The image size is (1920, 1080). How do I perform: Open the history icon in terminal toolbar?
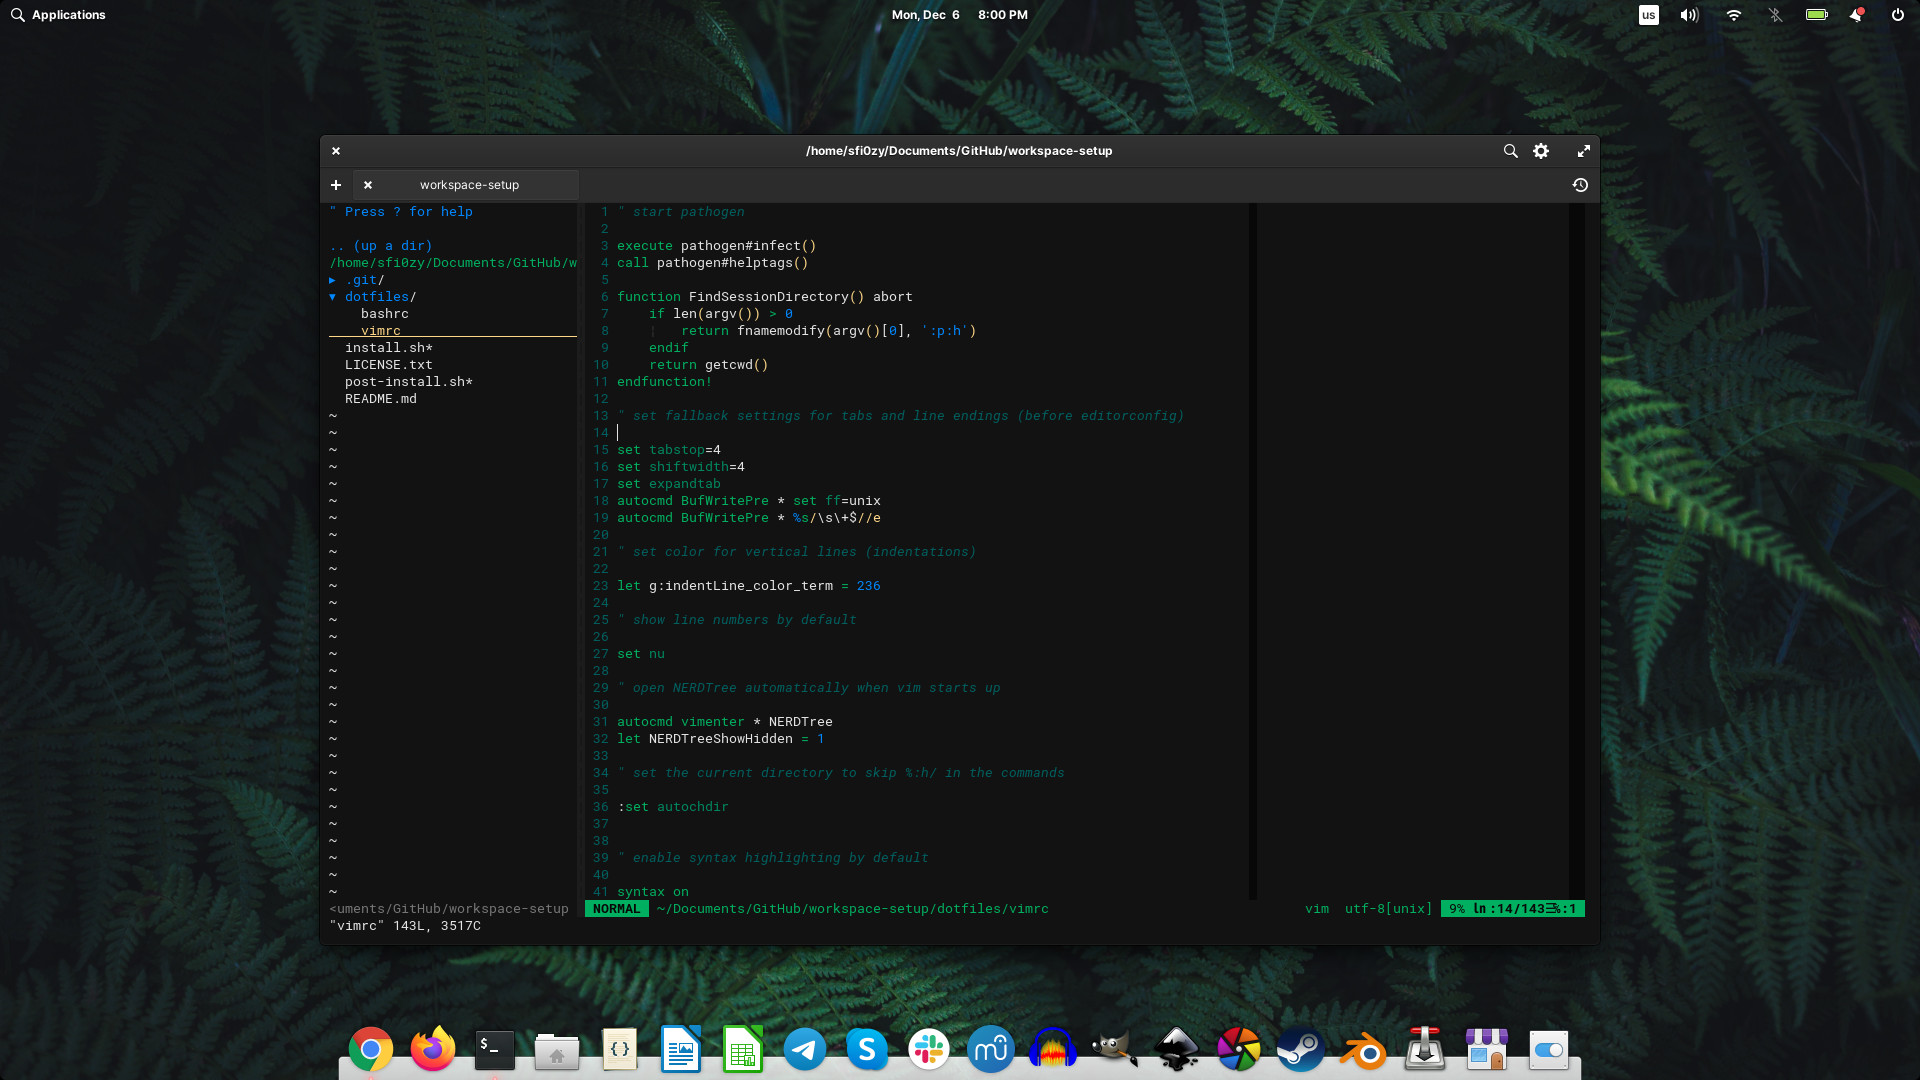click(1580, 185)
